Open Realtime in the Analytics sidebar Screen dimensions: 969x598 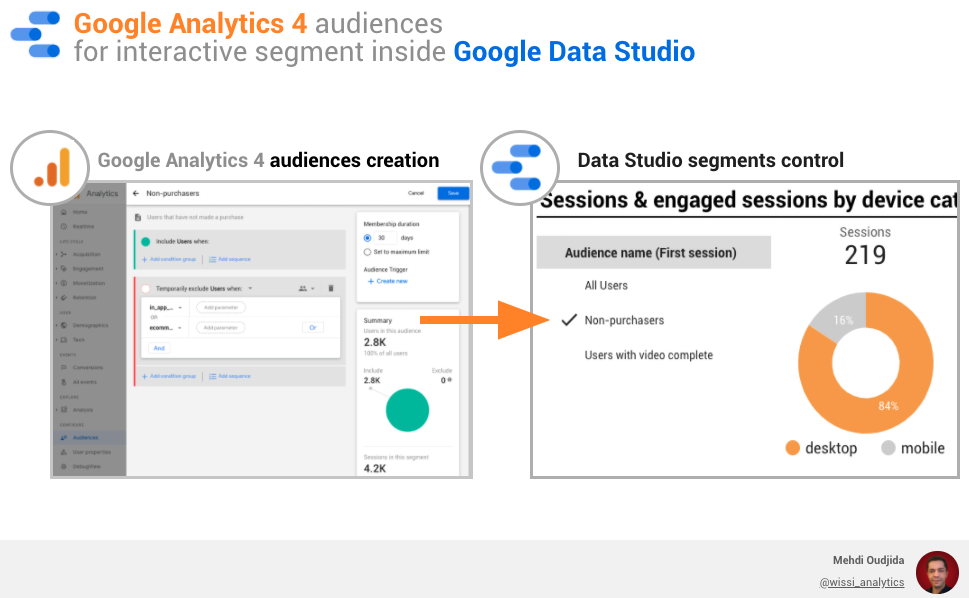point(83,226)
